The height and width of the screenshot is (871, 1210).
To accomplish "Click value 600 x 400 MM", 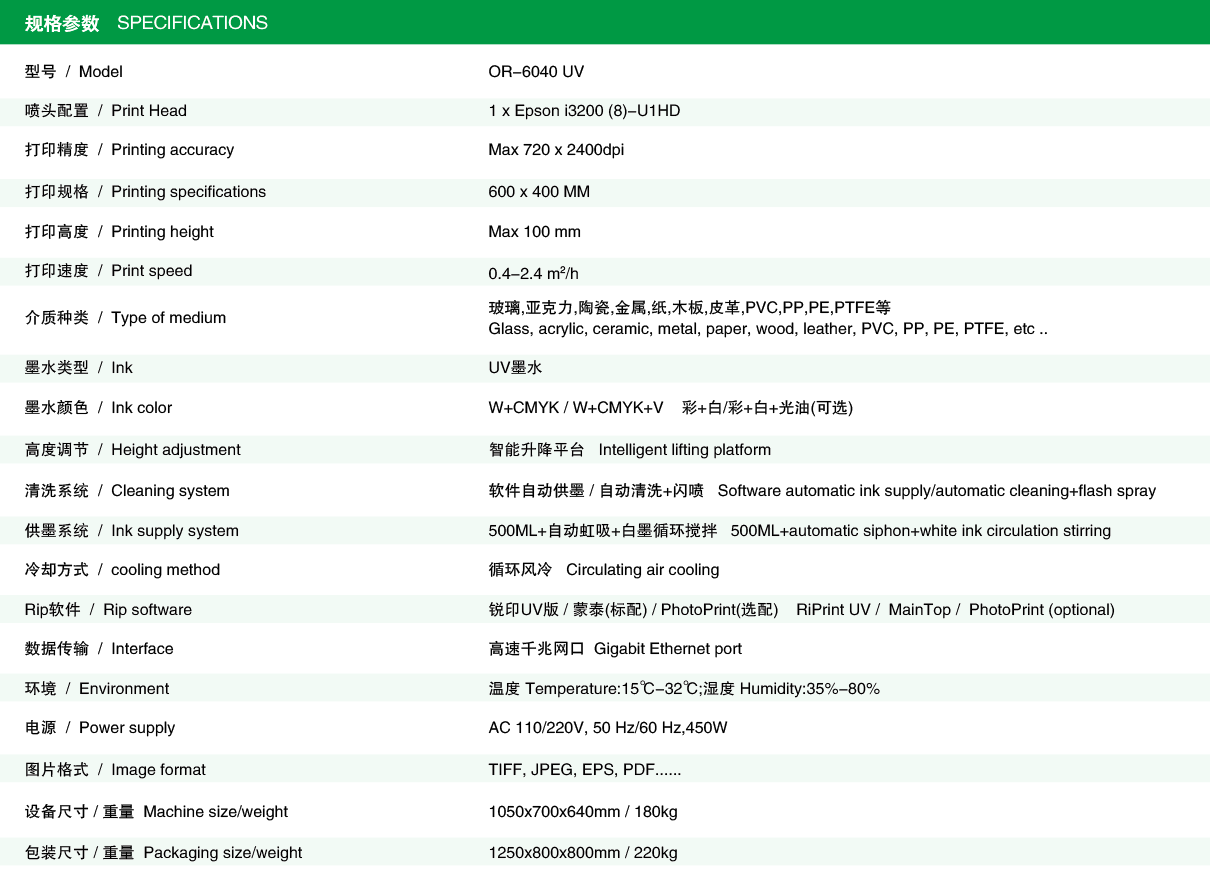I will [539, 192].
